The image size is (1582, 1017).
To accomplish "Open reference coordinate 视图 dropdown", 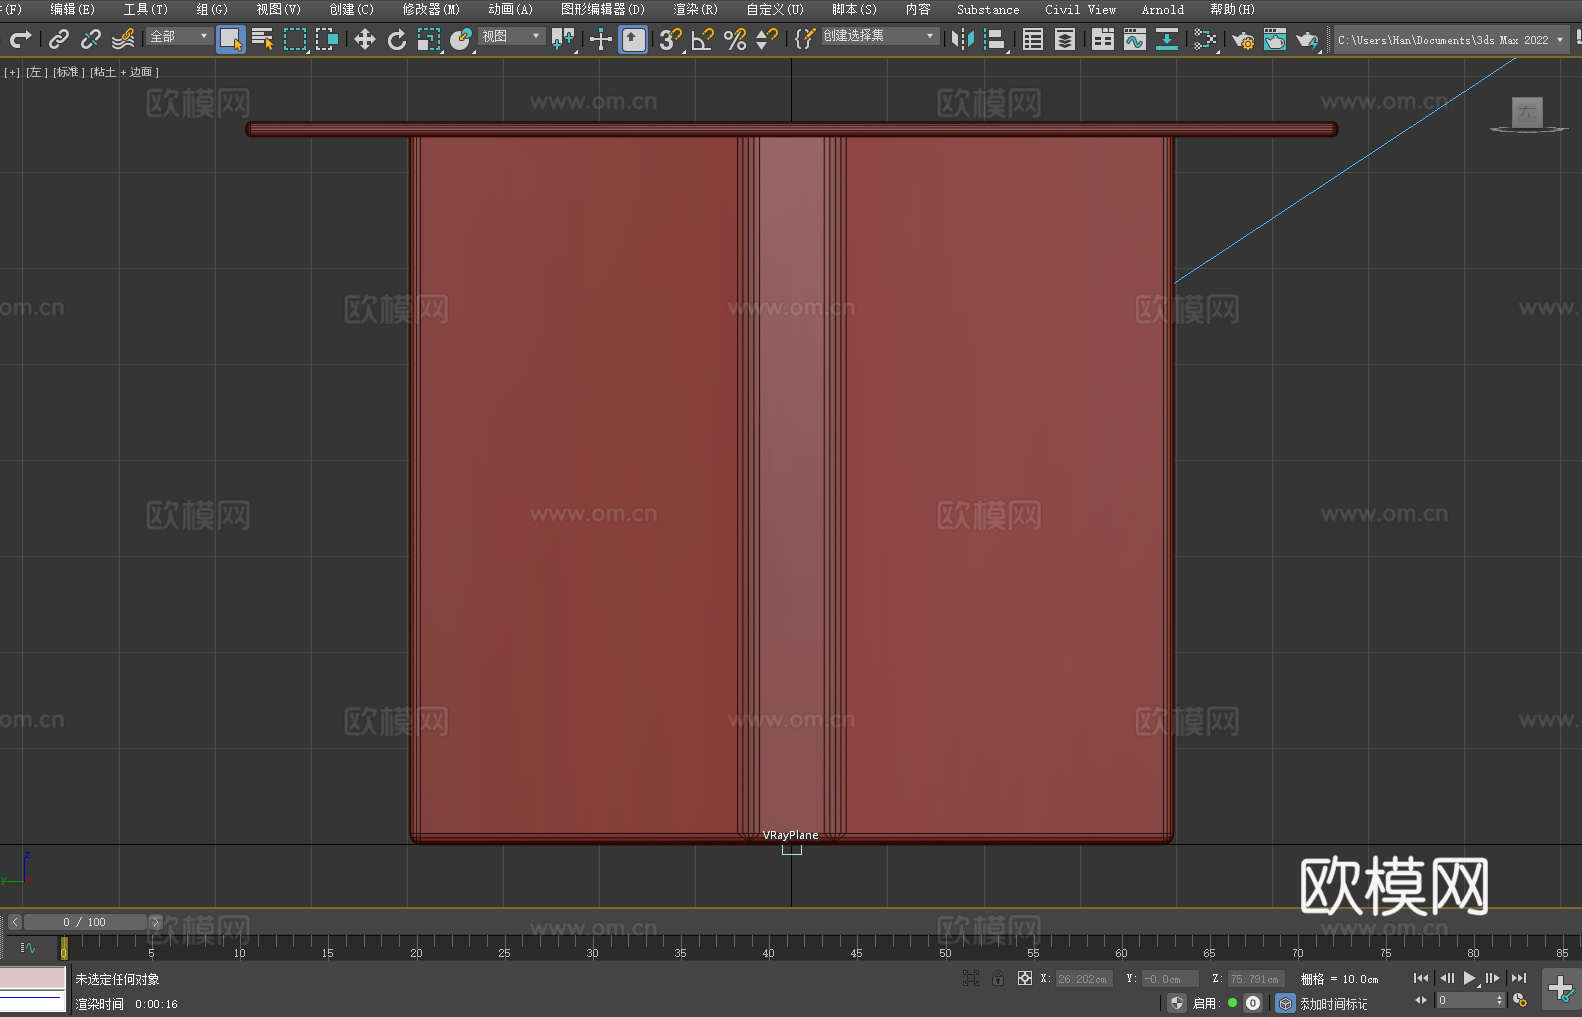I will click(x=511, y=36).
